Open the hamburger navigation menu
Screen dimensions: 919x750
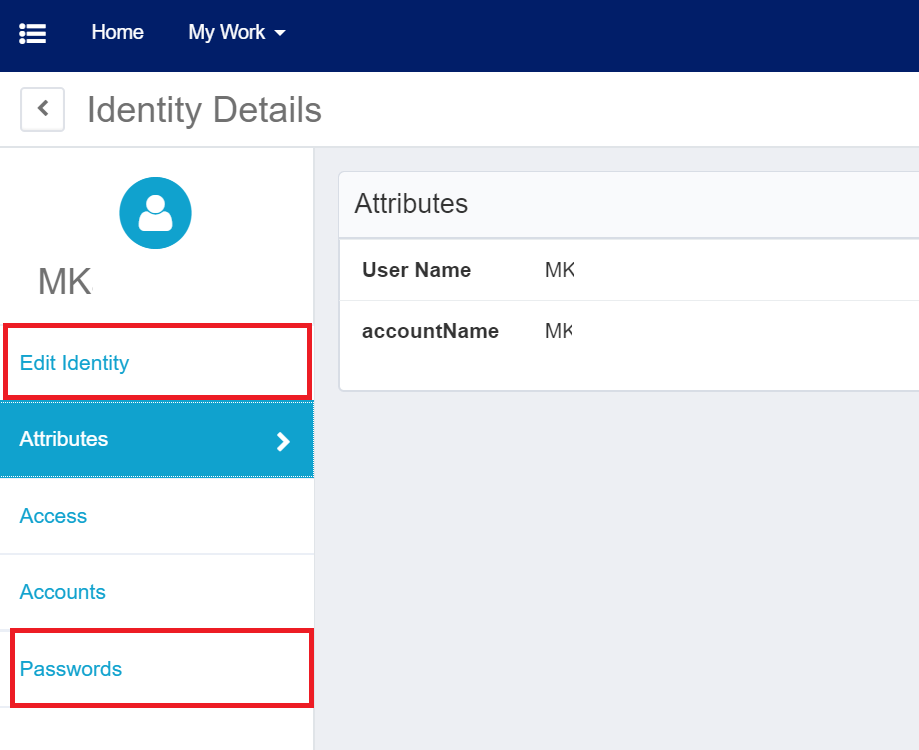(x=33, y=33)
